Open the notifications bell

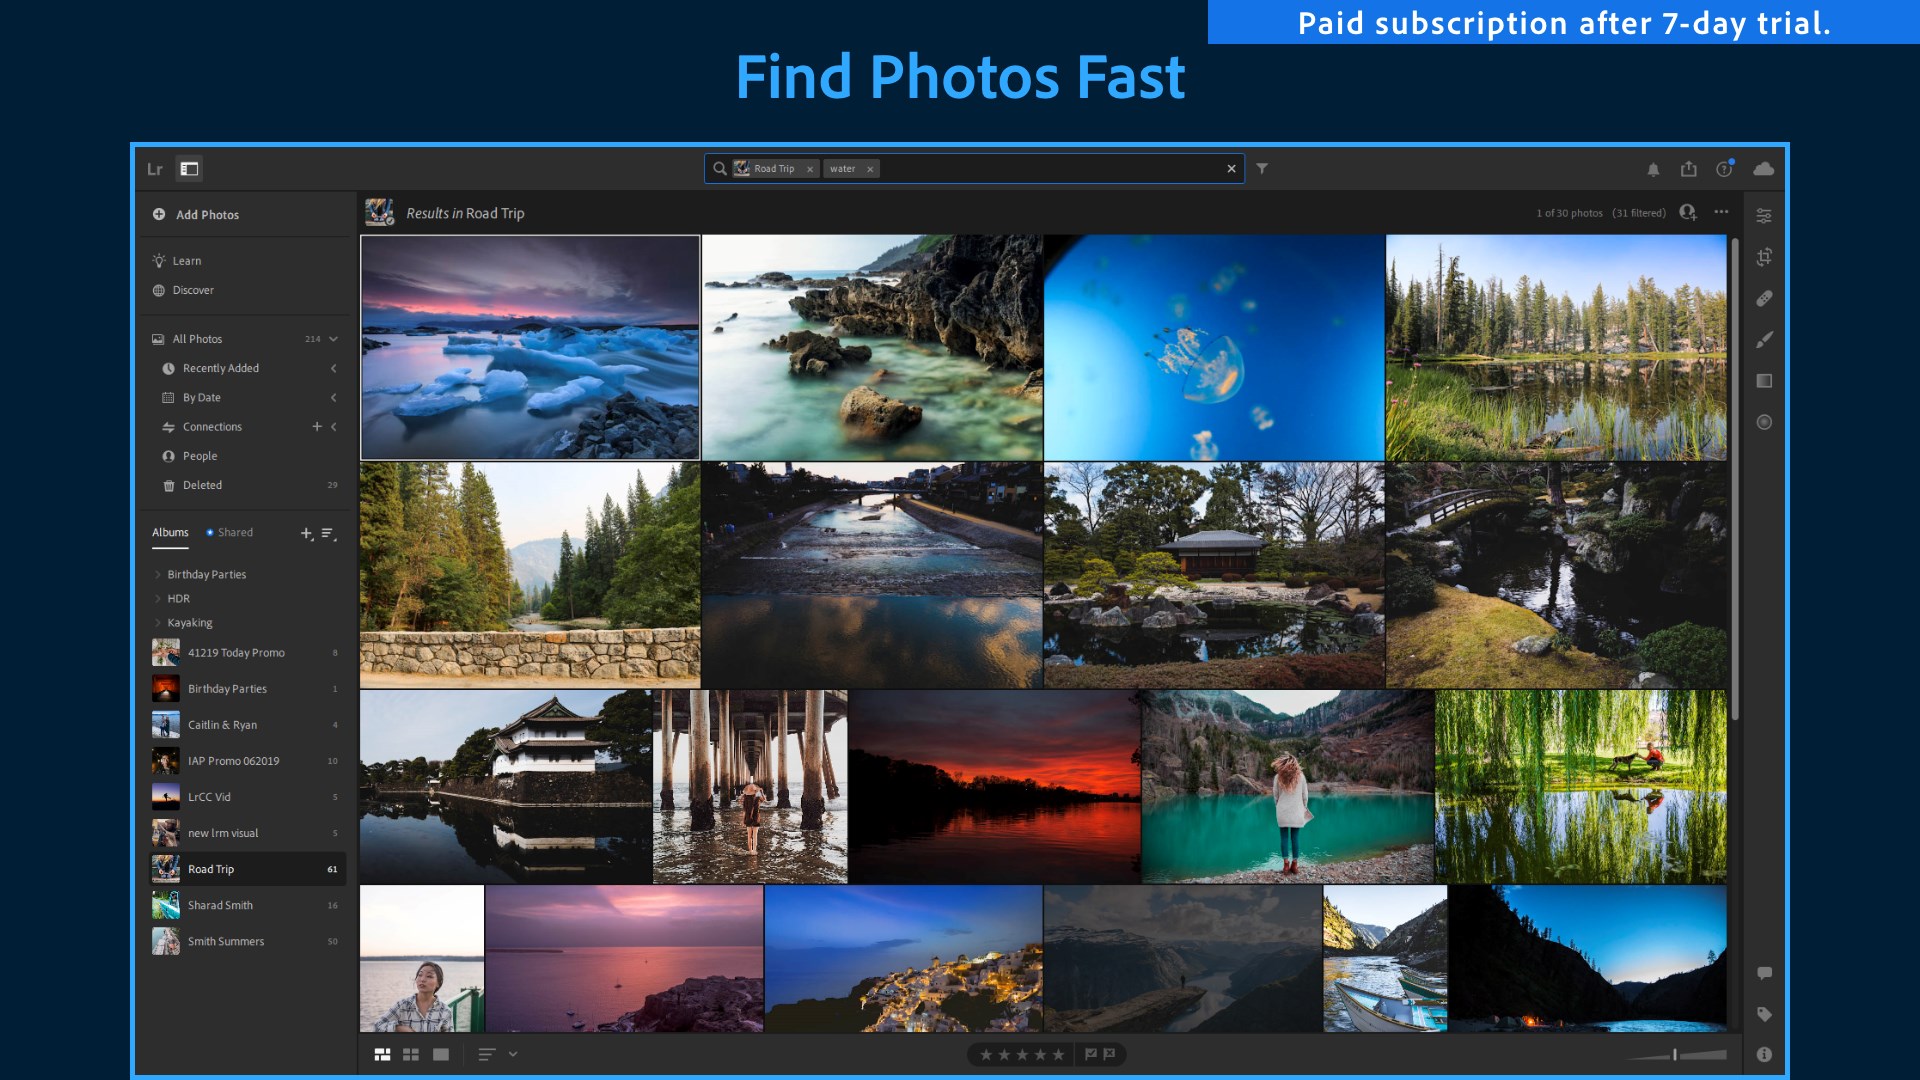[x=1653, y=169]
